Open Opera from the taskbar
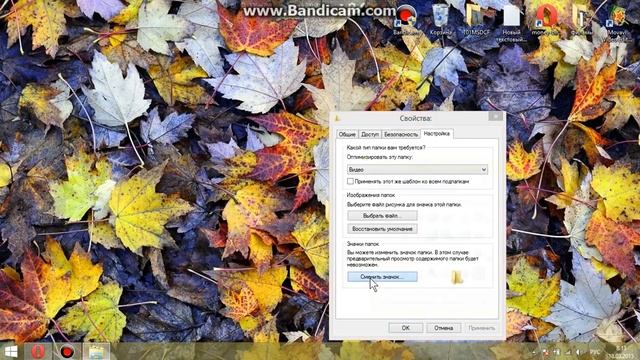The height and width of the screenshot is (360, 640). (x=37, y=352)
